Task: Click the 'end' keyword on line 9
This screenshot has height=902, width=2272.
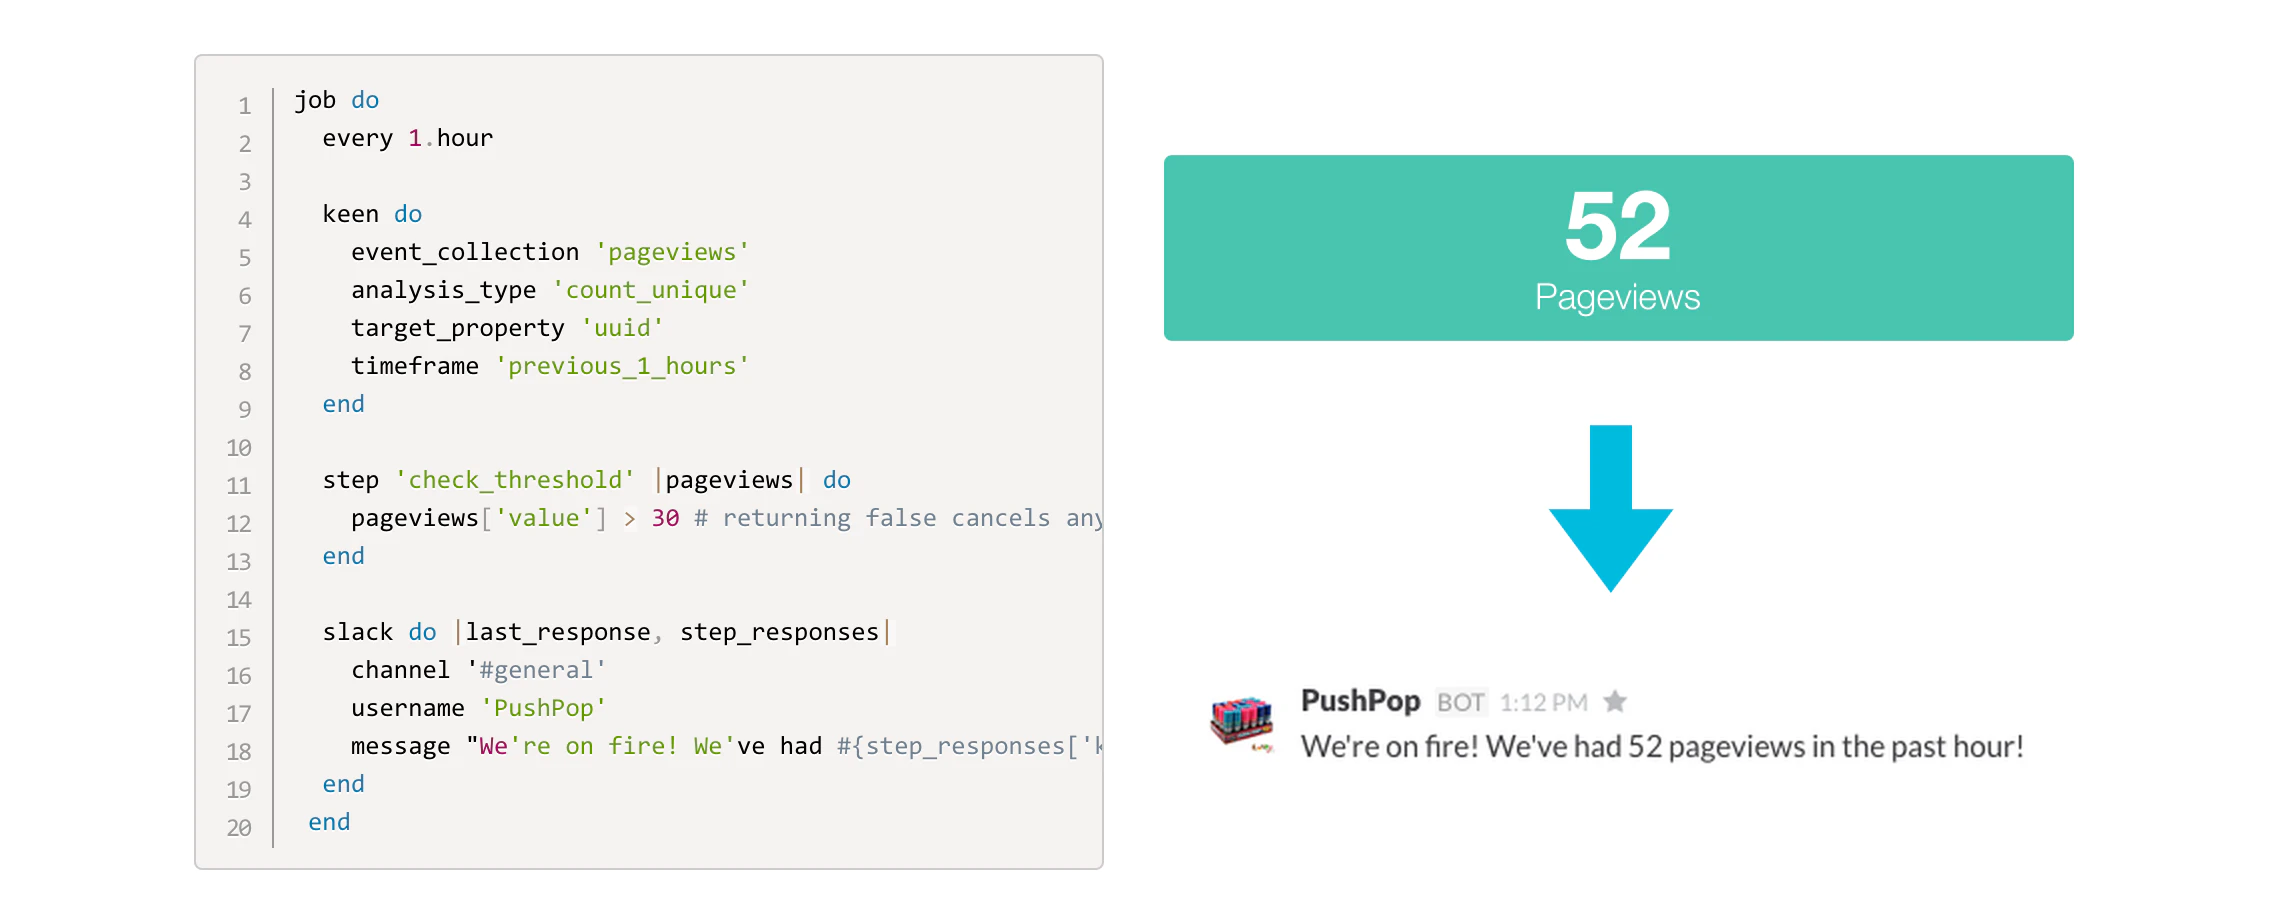Action: coord(343,404)
